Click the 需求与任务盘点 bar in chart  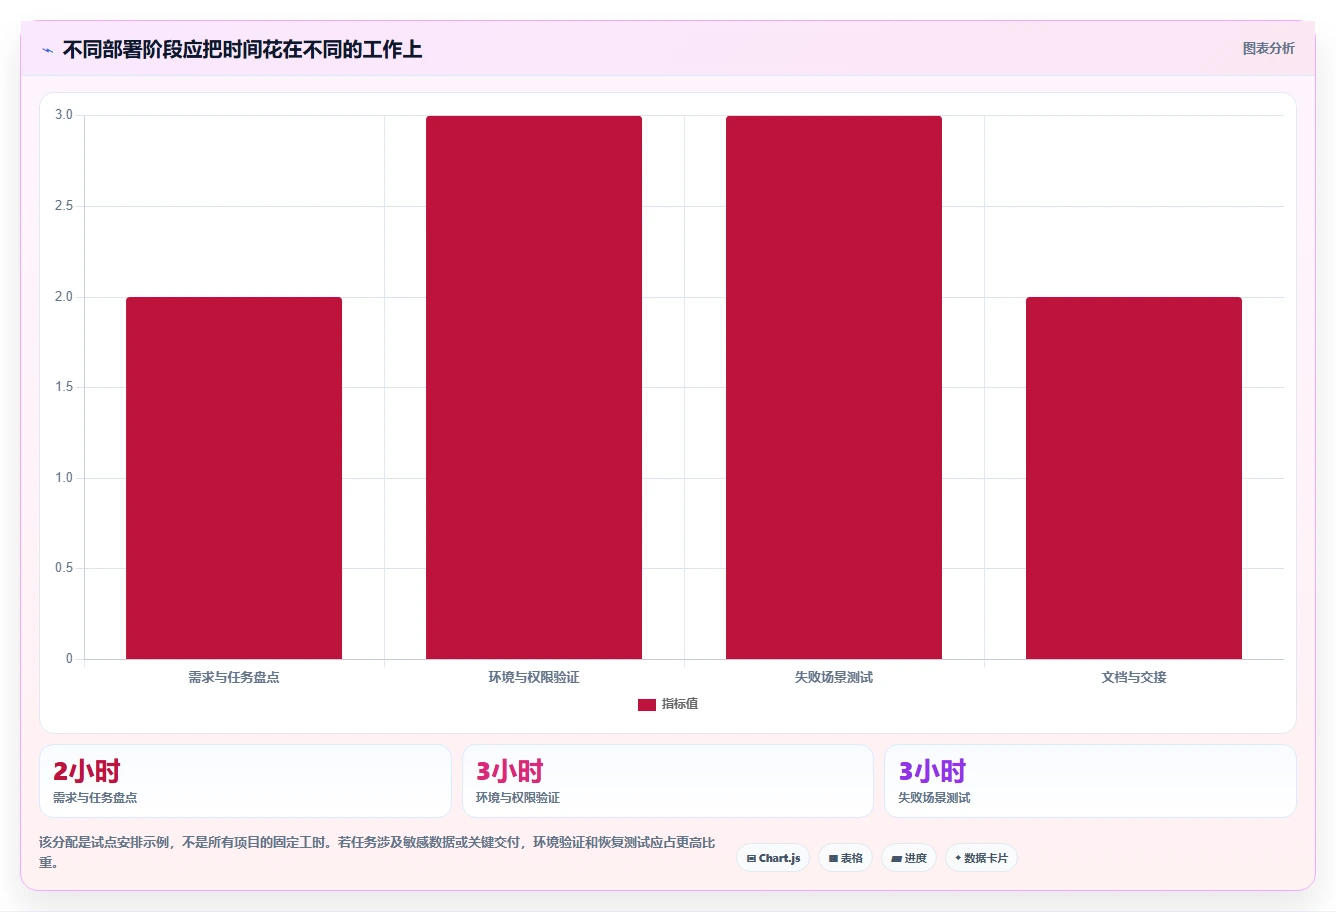[234, 478]
